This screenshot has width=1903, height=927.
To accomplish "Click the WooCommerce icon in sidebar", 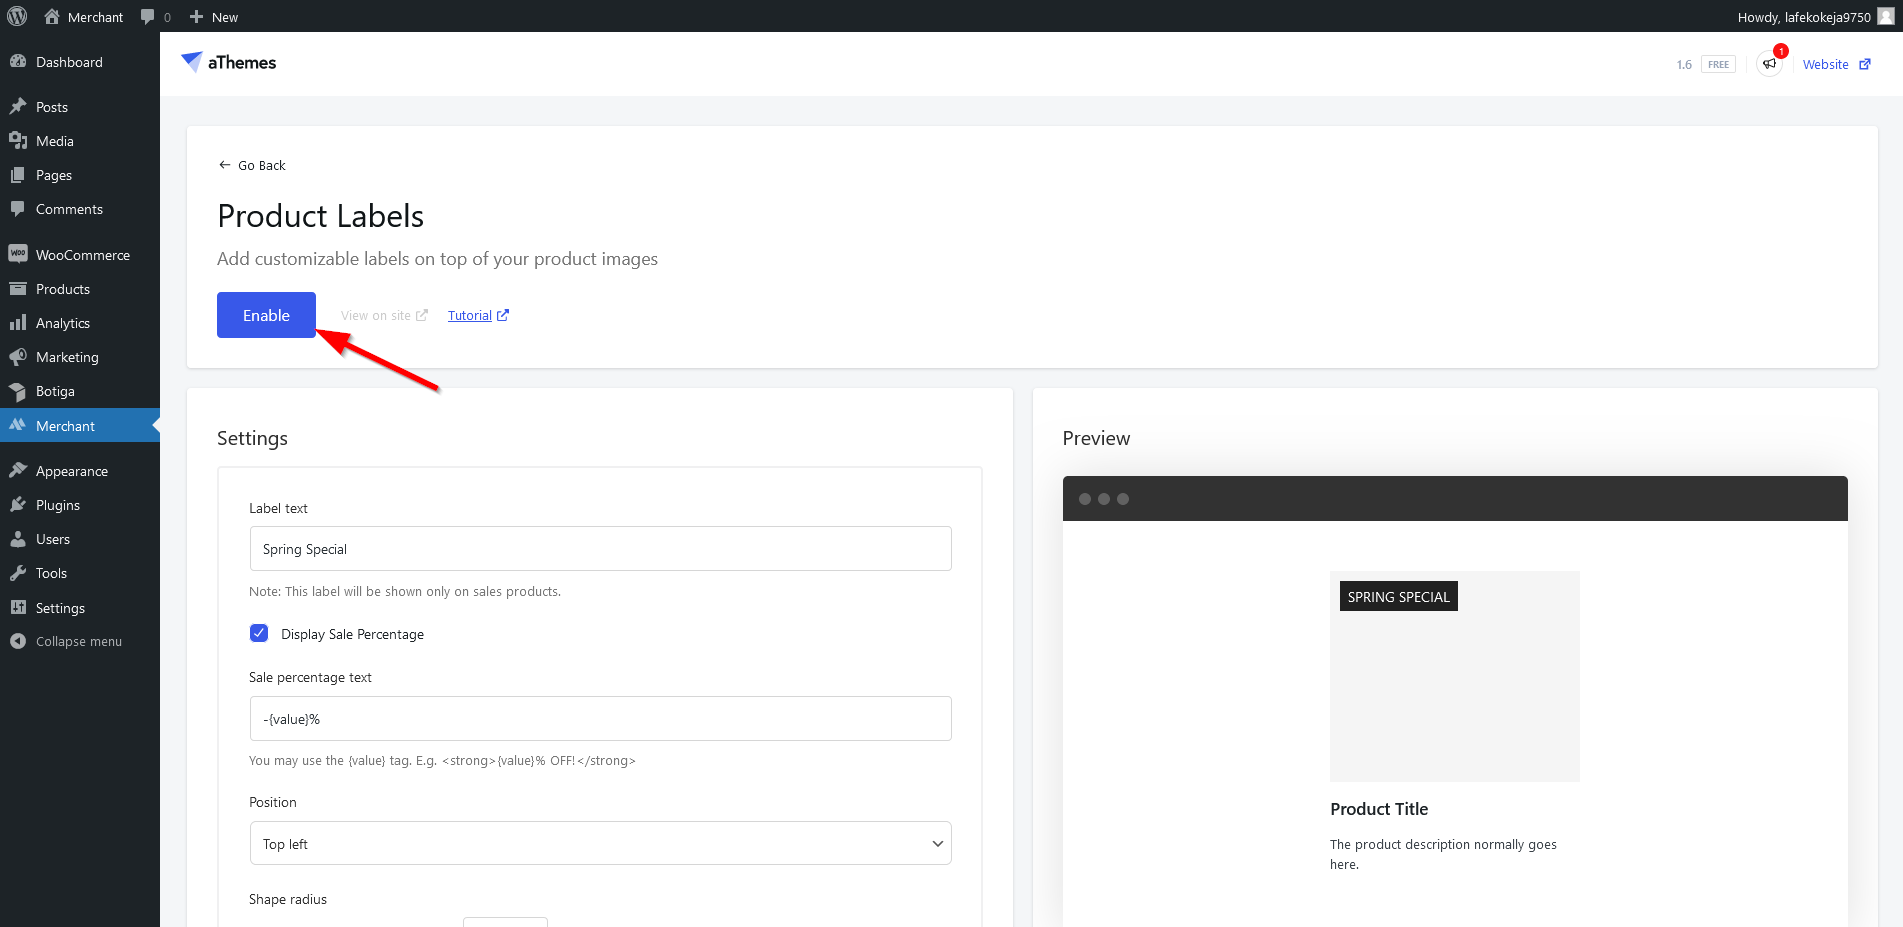I will tap(18, 254).
